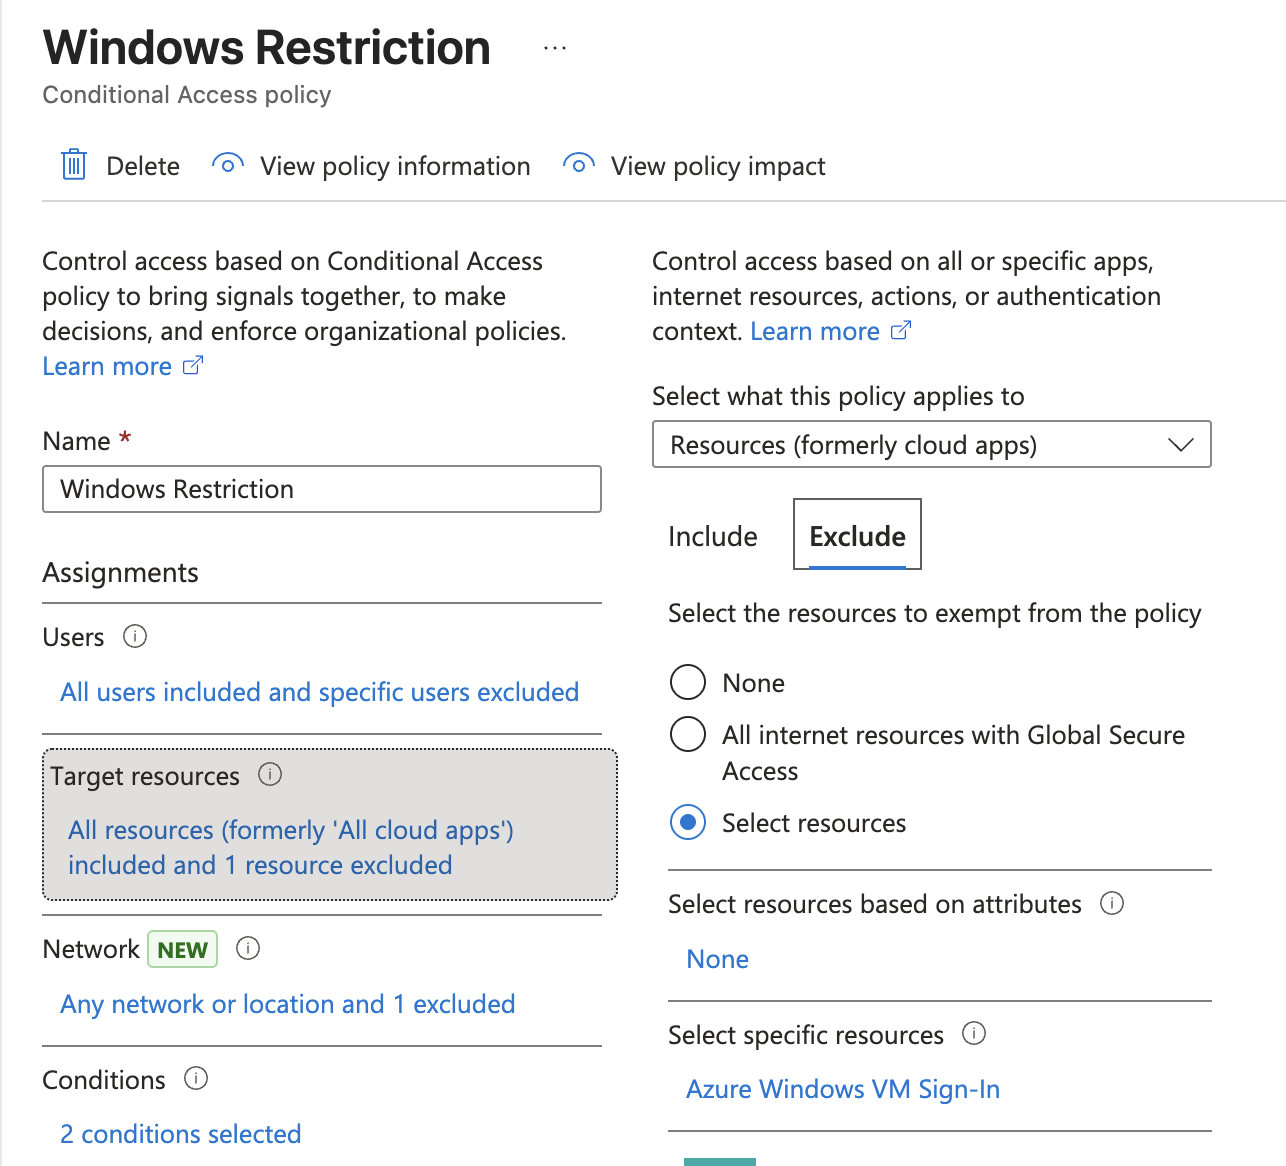
Task: Click the Delete trash can icon
Action: pyautogui.click(x=74, y=165)
